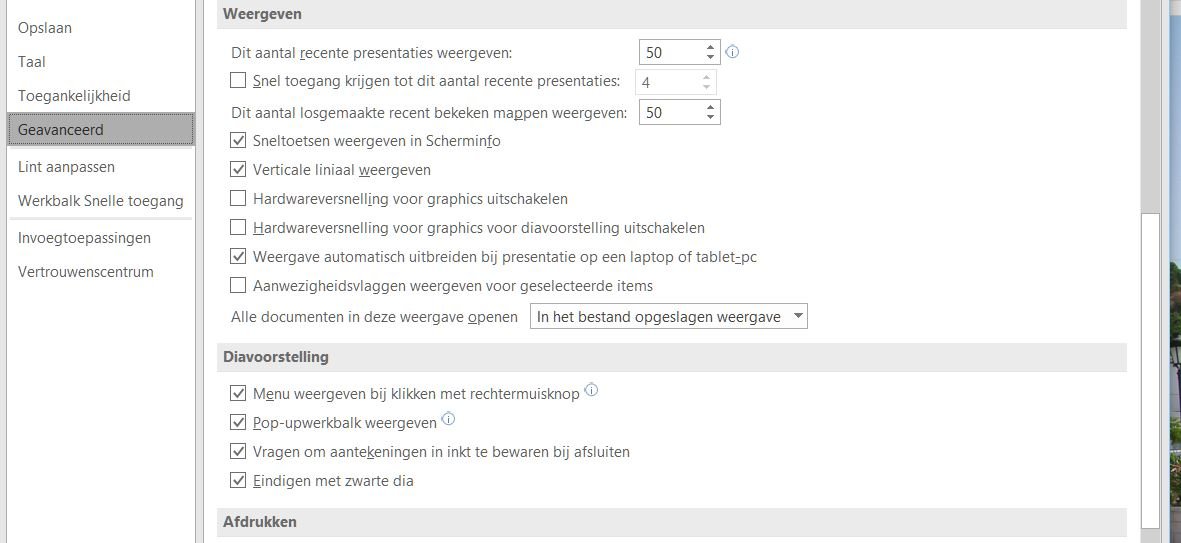This screenshot has height=543, width=1181.
Task: Click info icon beside recent presentations count
Action: coord(733,52)
